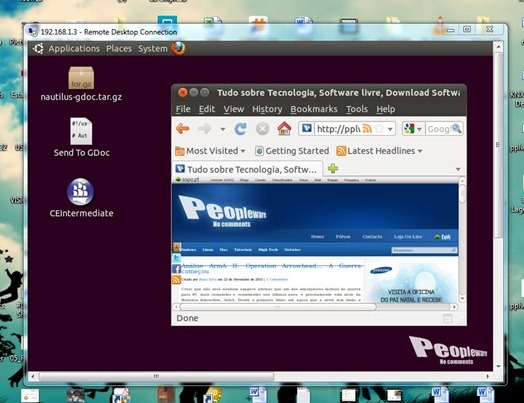Launch Firefox from the top panel icon
Image resolution: width=524 pixels, height=403 pixels.
tap(178, 48)
